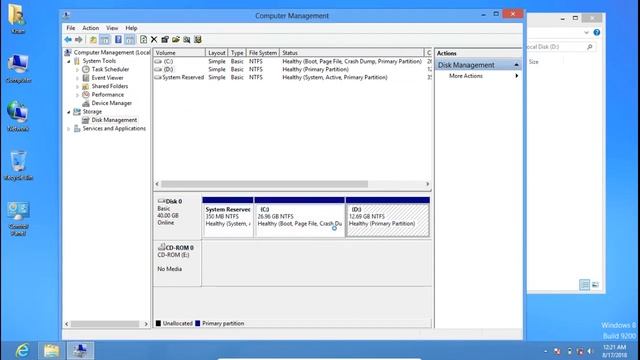Click the right arrow of the tree pane scrollbar
The width and height of the screenshot is (640, 360).
(146, 324)
